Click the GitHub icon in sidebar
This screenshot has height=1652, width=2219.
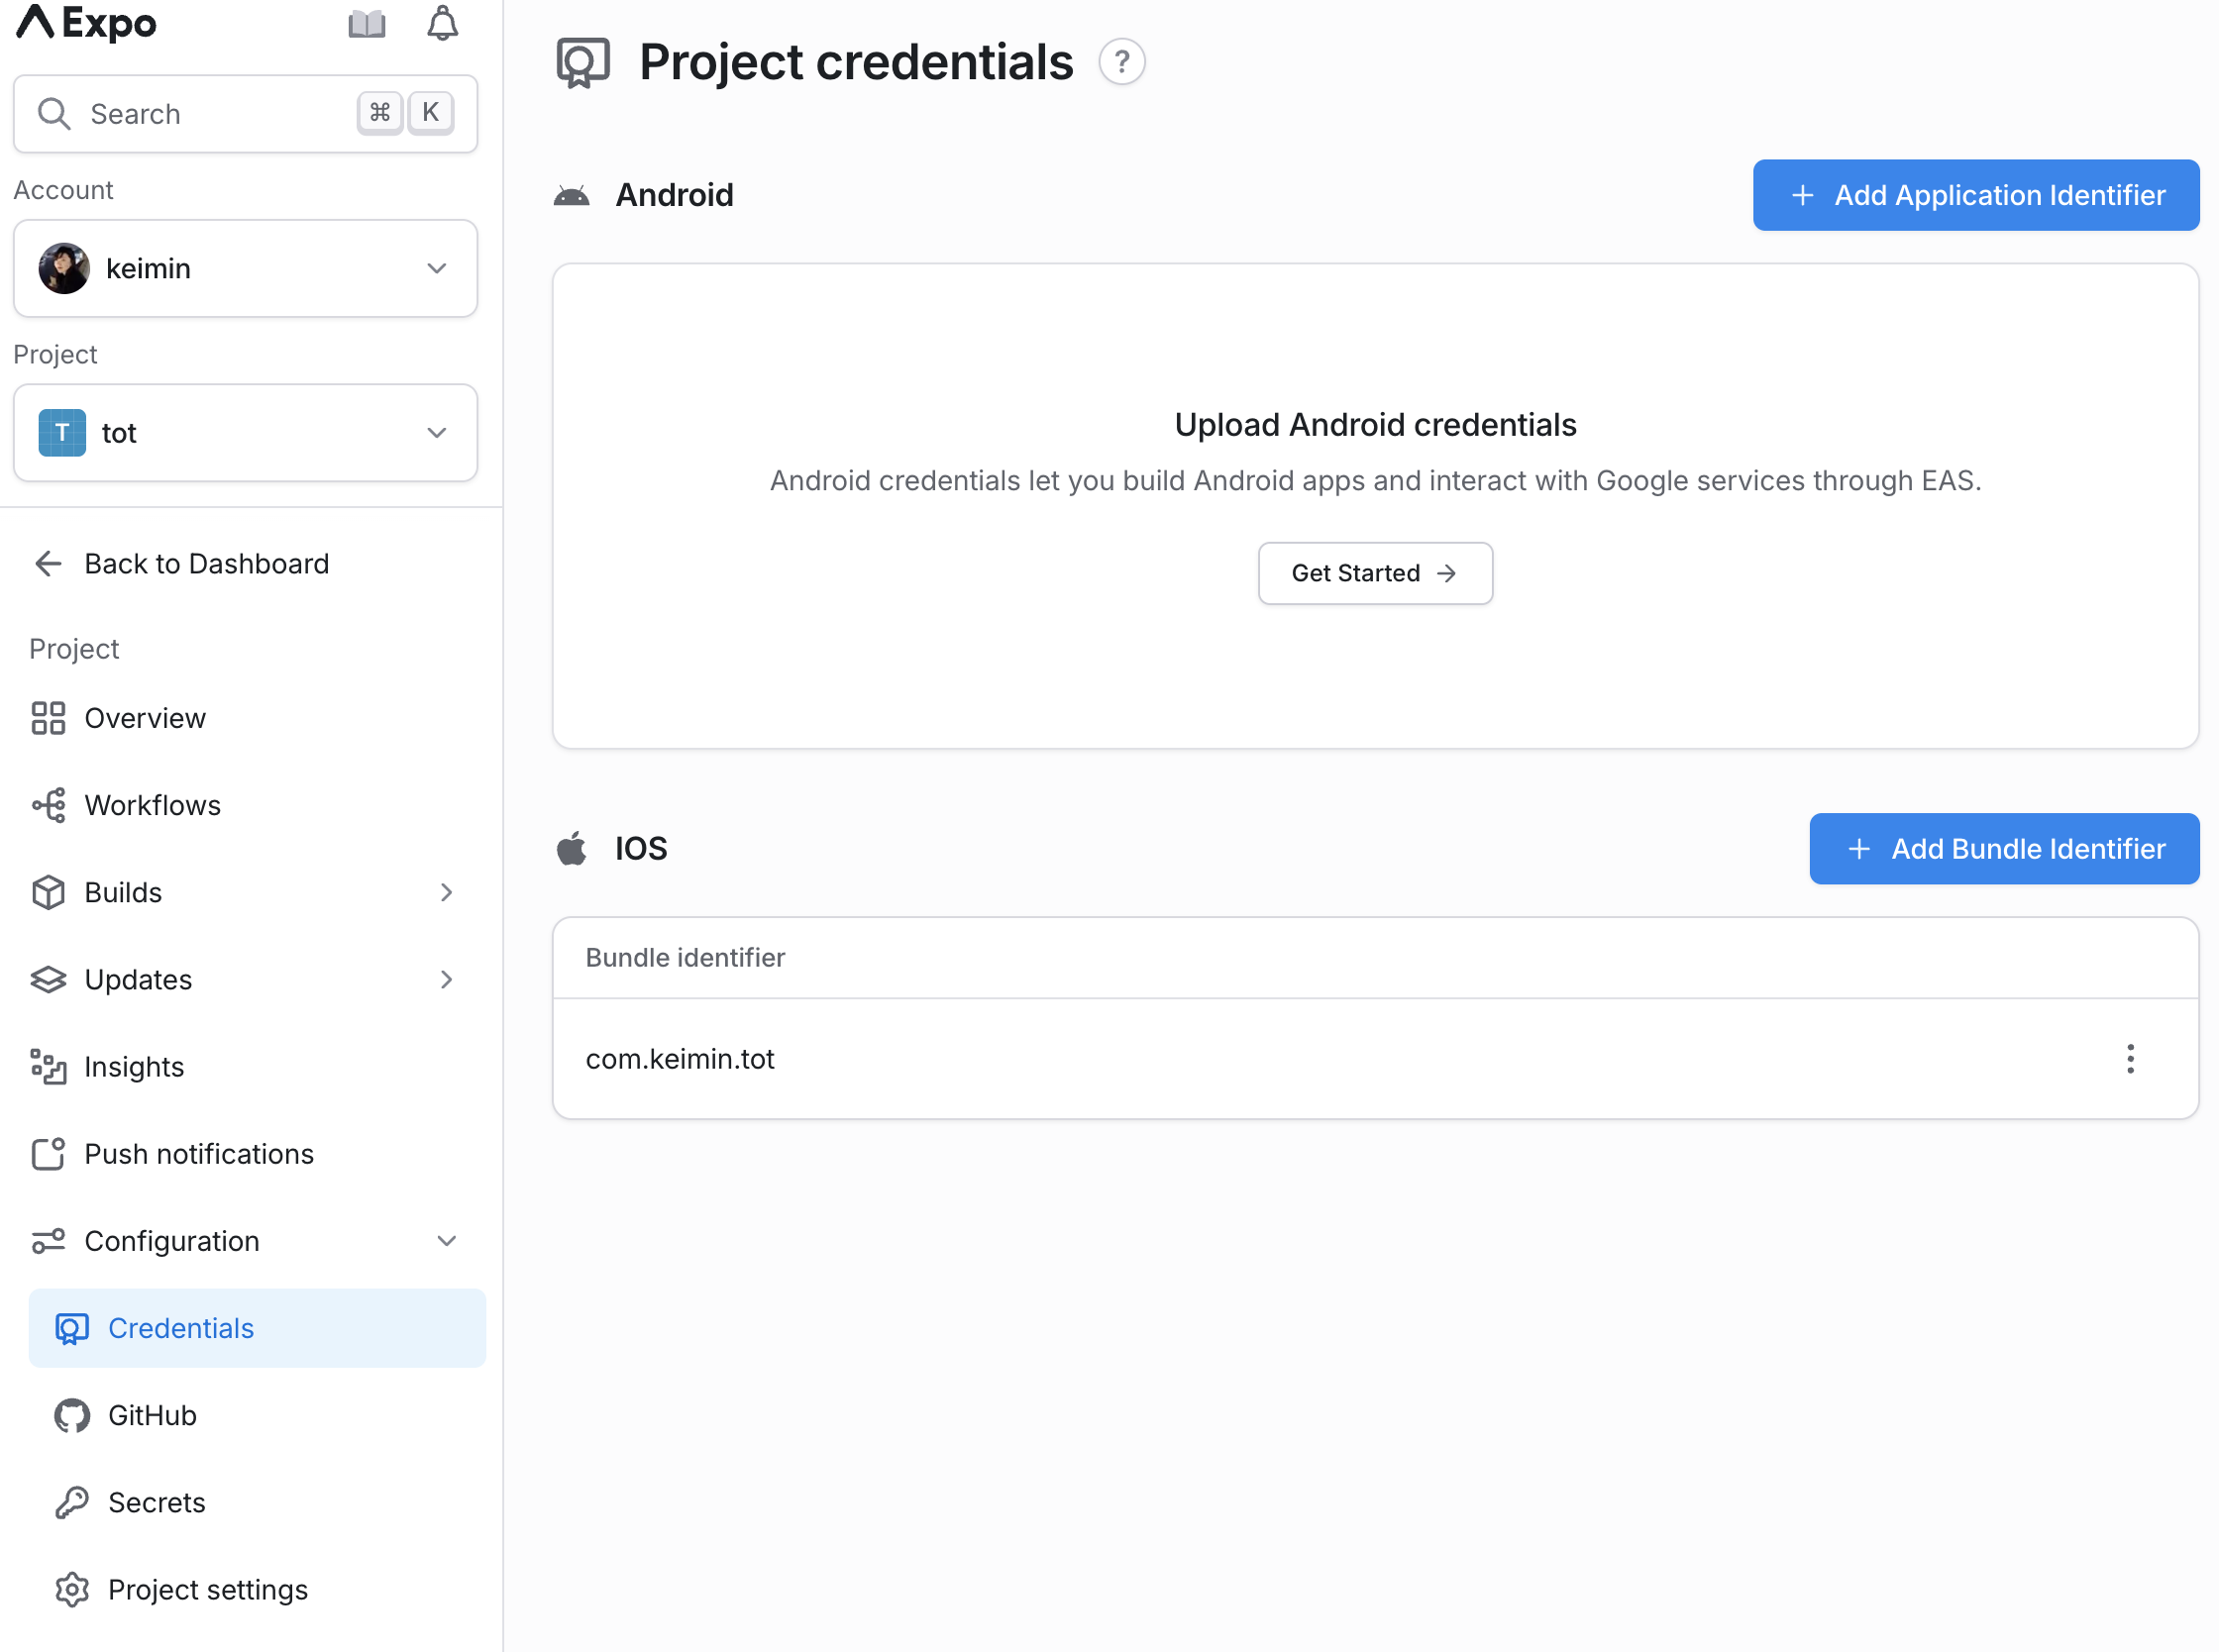coord(72,1415)
